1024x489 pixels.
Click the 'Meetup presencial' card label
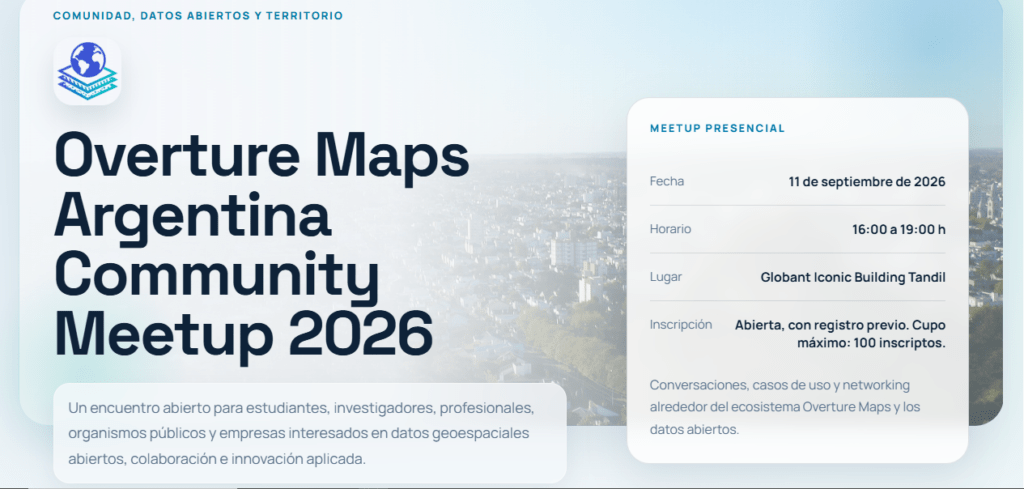point(717,129)
